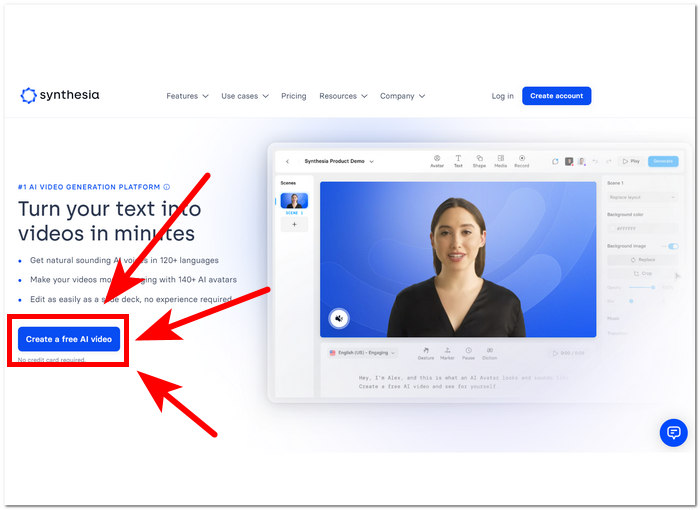700x510 pixels.
Task: Click the "Scenes" panel heading
Action: (288, 183)
